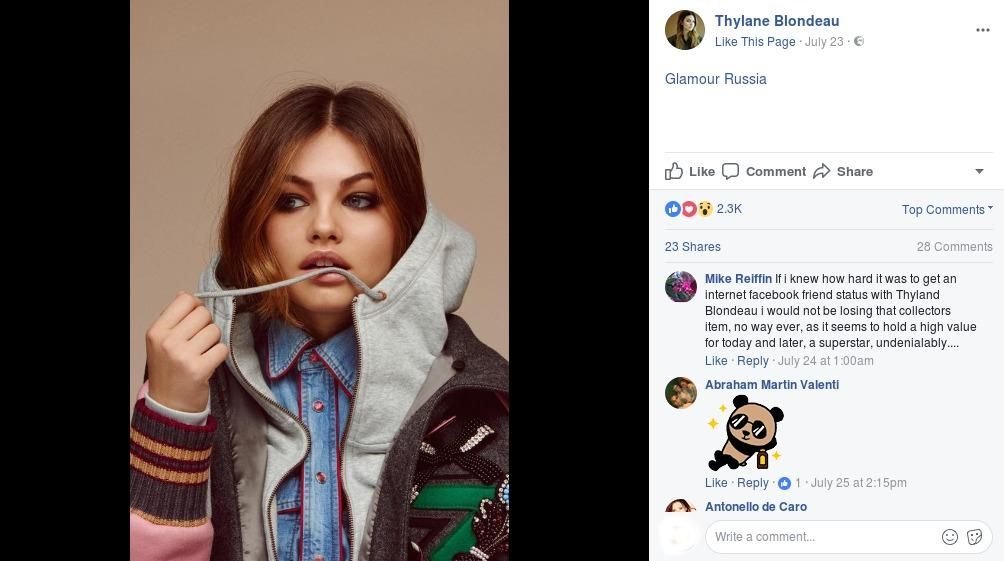Open the post options ellipsis menu

point(982,30)
